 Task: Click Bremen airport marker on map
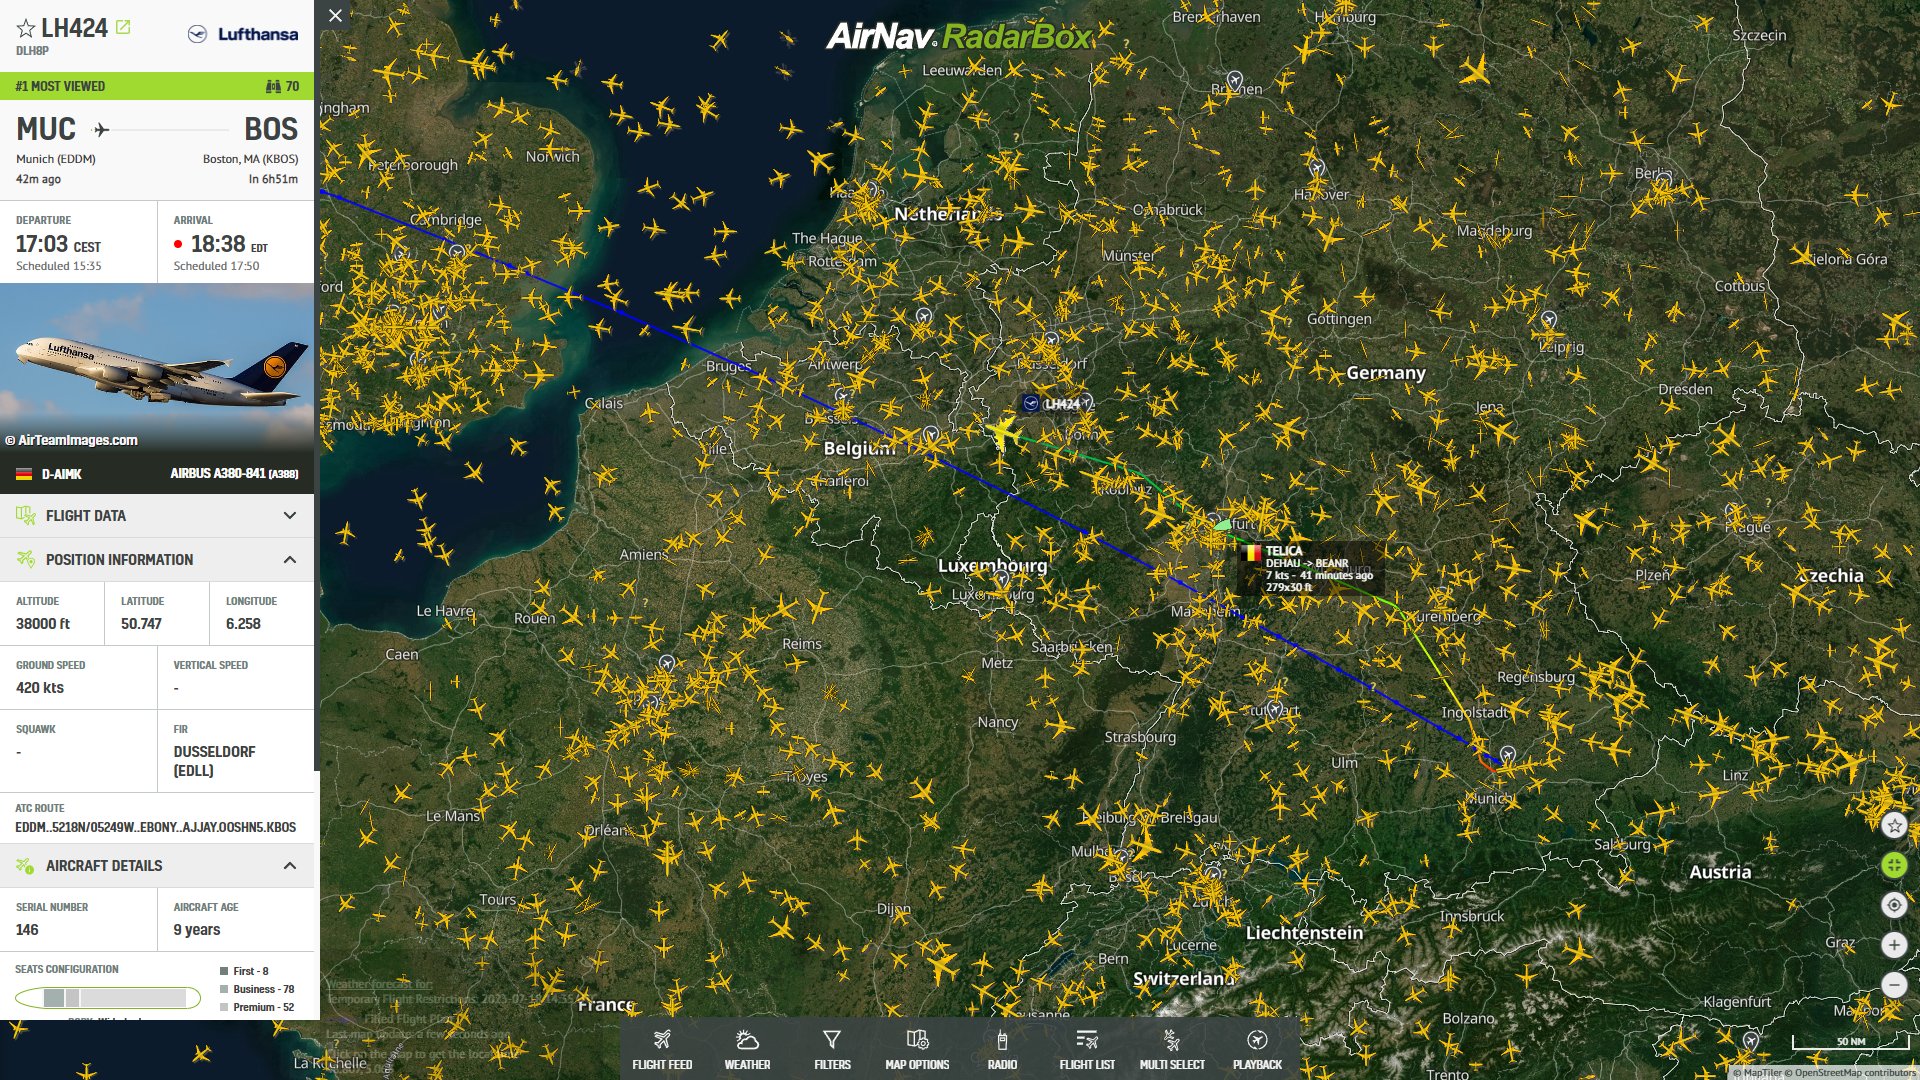click(1235, 79)
